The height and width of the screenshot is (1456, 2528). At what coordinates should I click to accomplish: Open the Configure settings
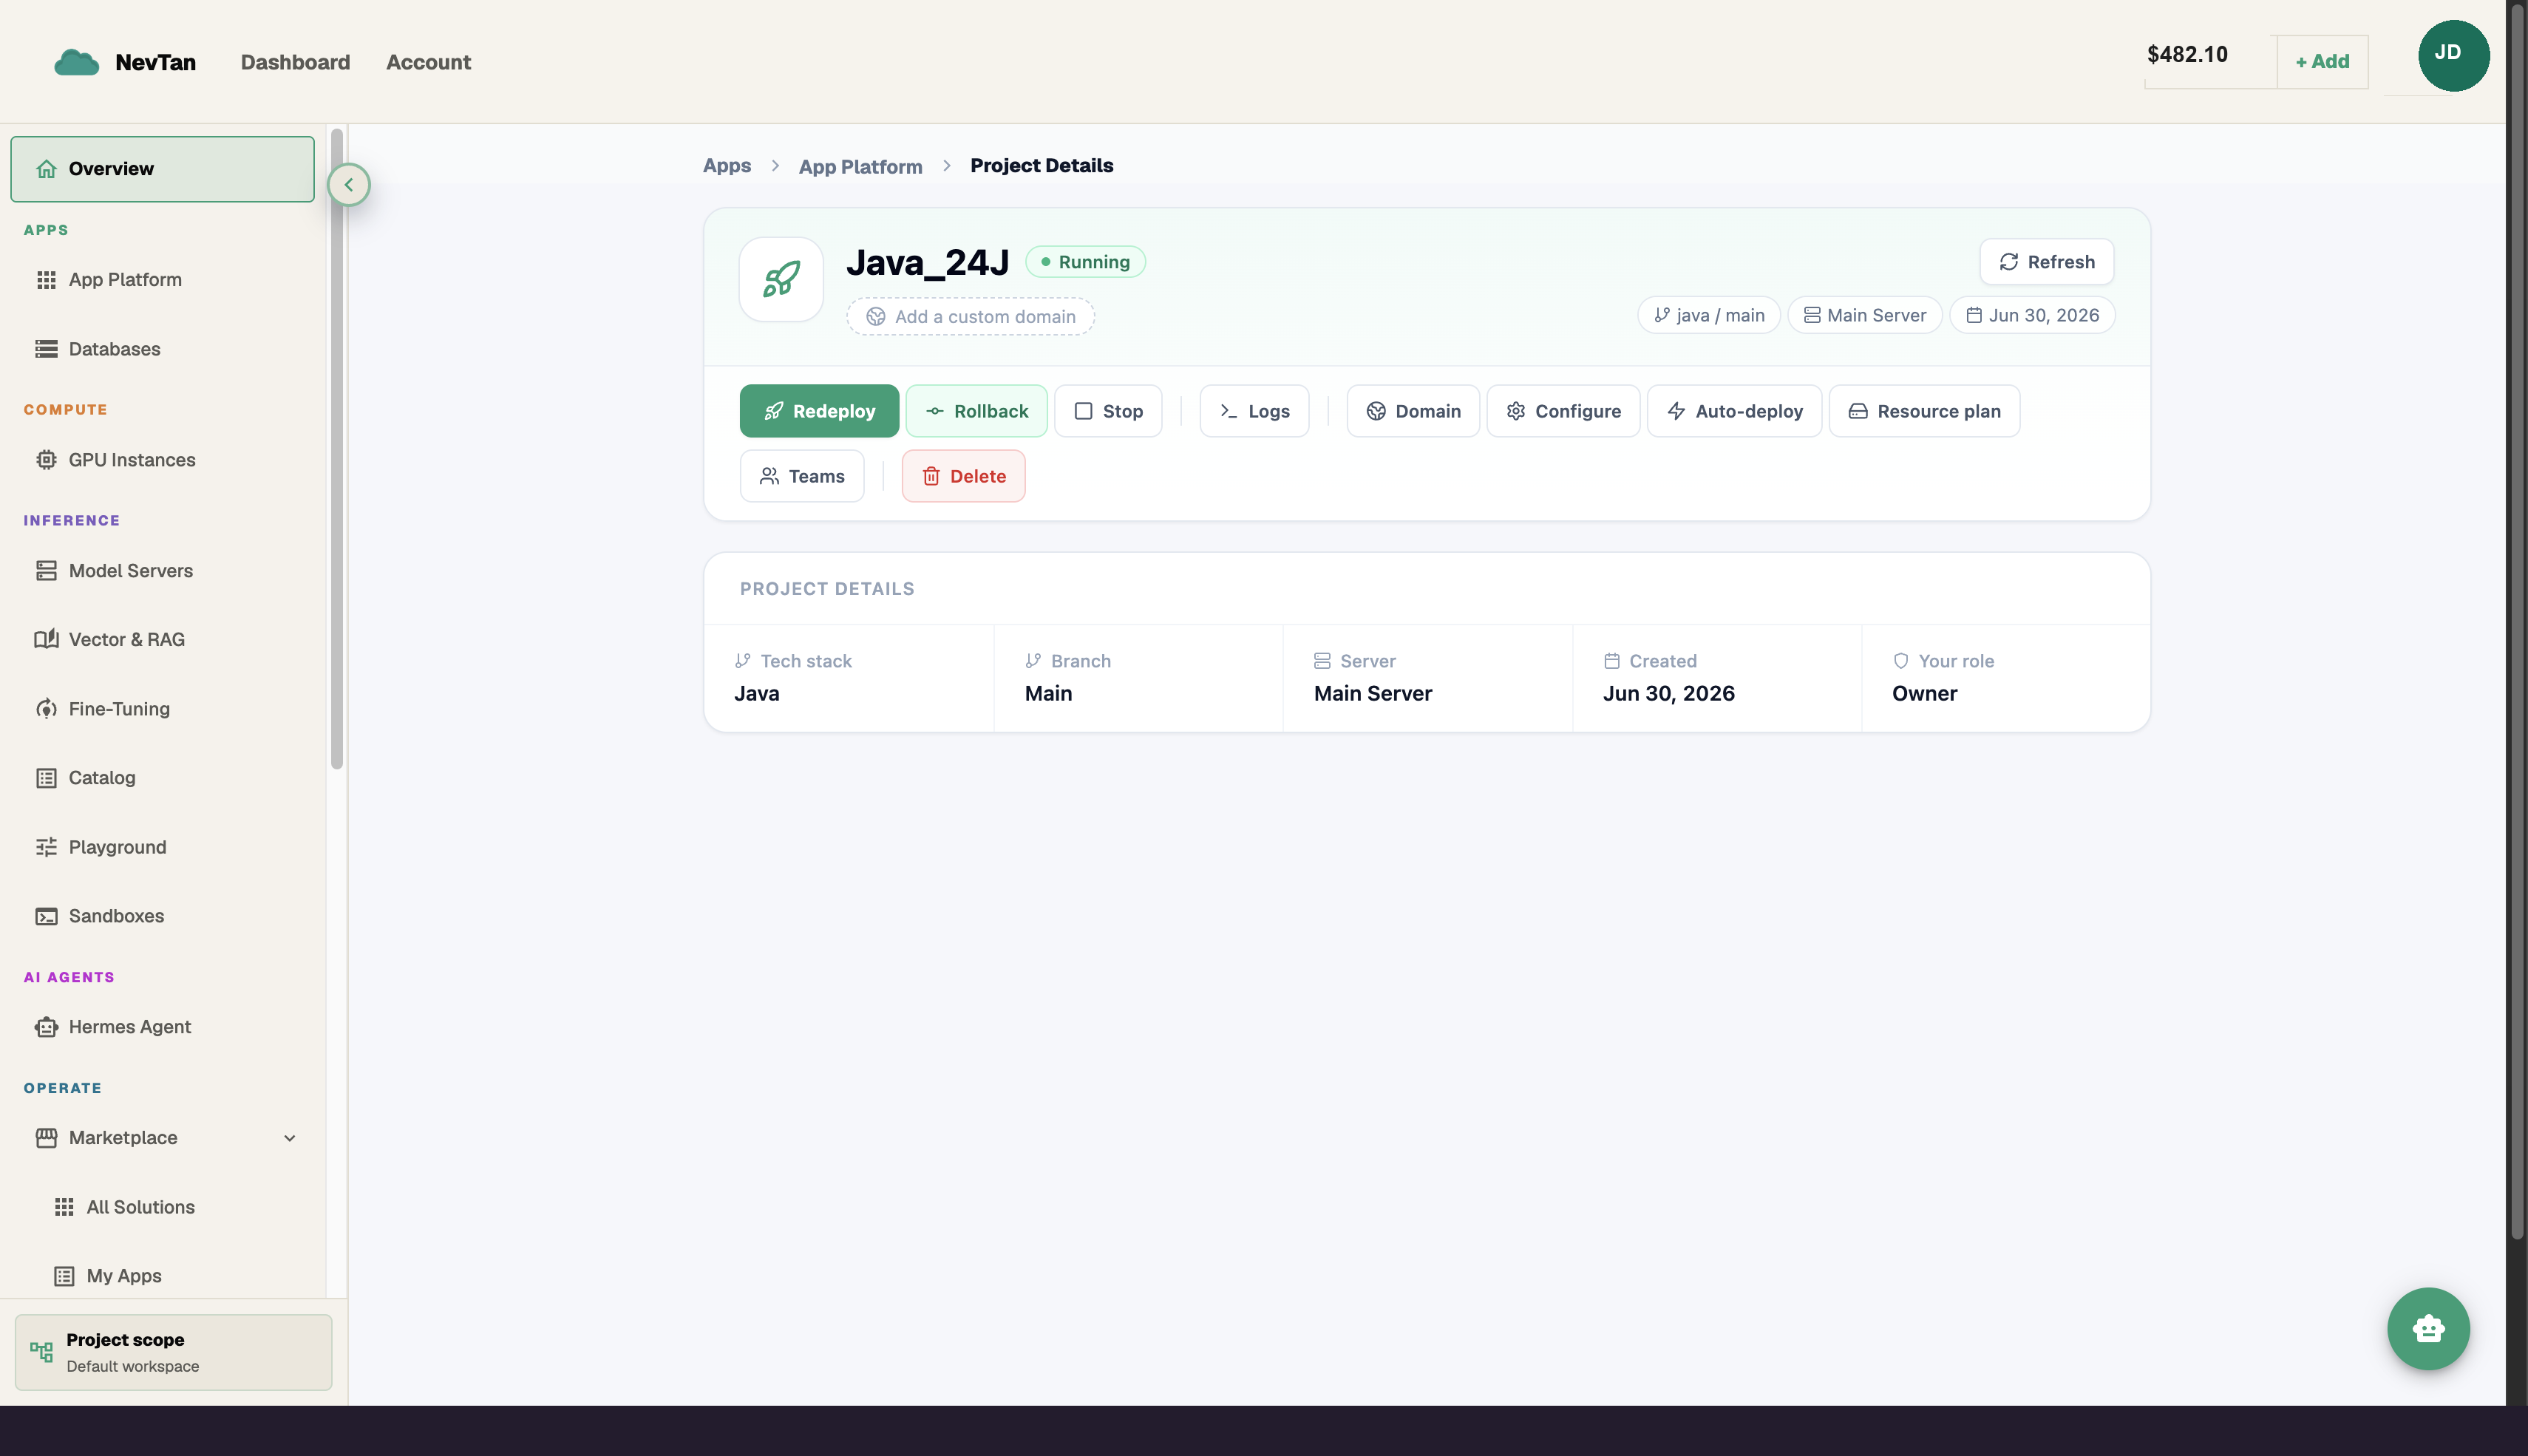tap(1563, 411)
